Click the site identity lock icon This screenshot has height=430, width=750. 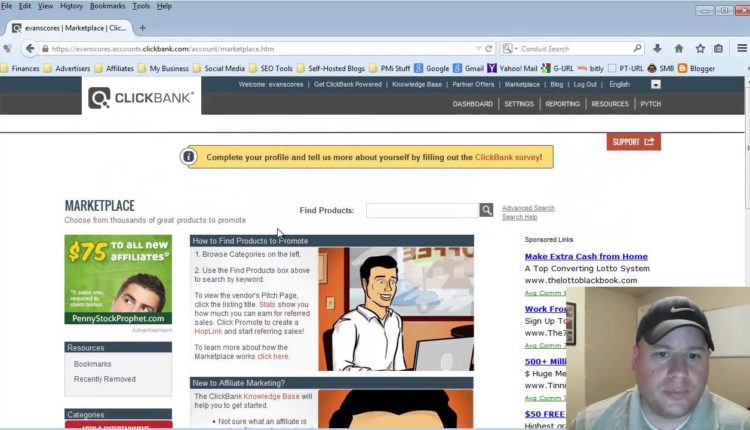45,49
